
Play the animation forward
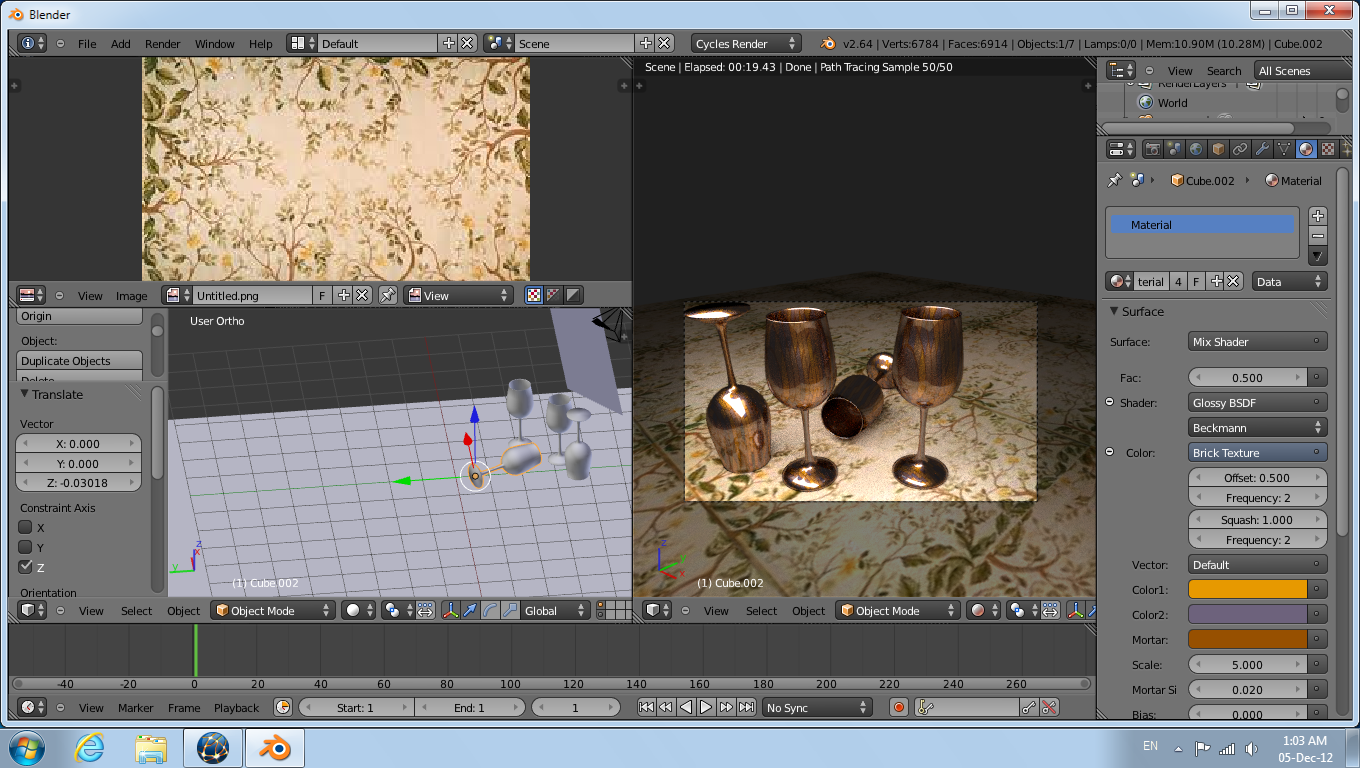pos(706,707)
